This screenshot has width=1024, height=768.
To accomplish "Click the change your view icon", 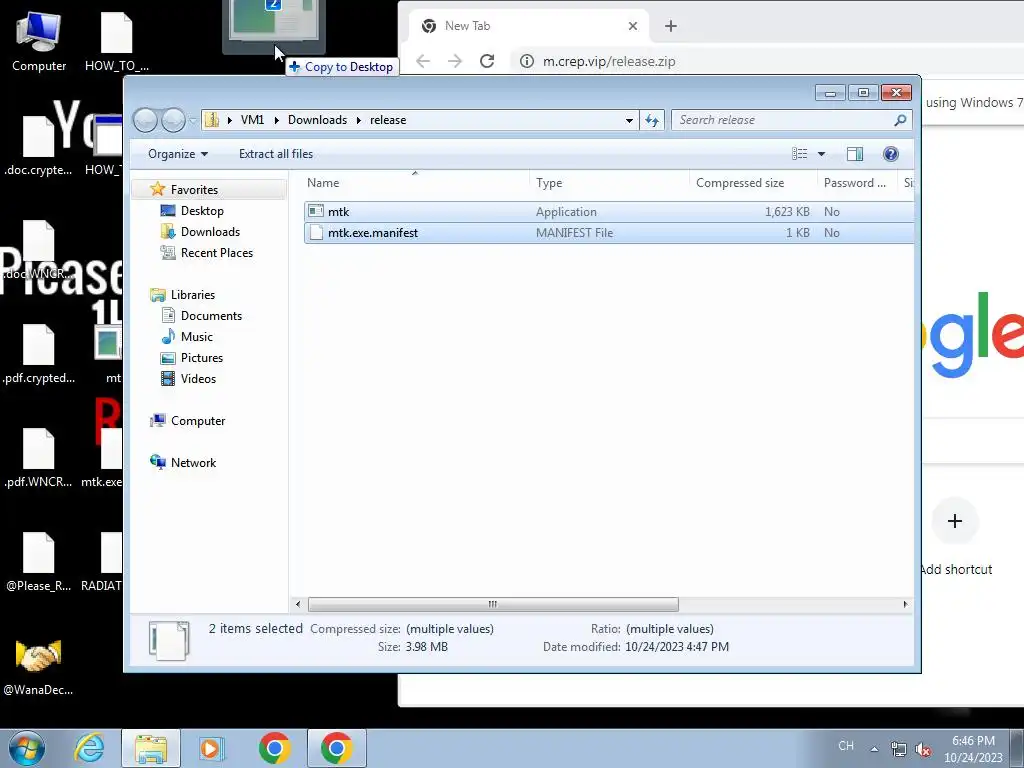I will point(799,154).
